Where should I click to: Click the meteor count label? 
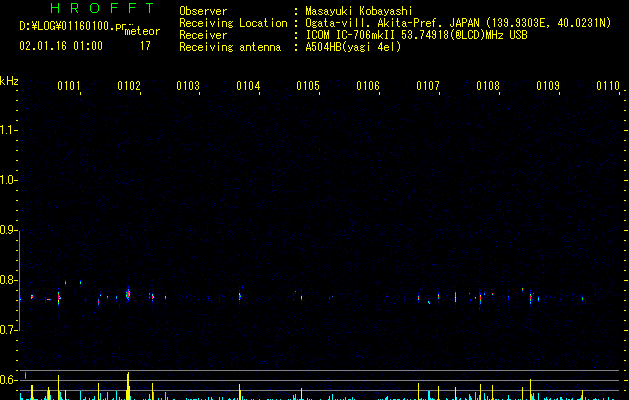[142, 31]
